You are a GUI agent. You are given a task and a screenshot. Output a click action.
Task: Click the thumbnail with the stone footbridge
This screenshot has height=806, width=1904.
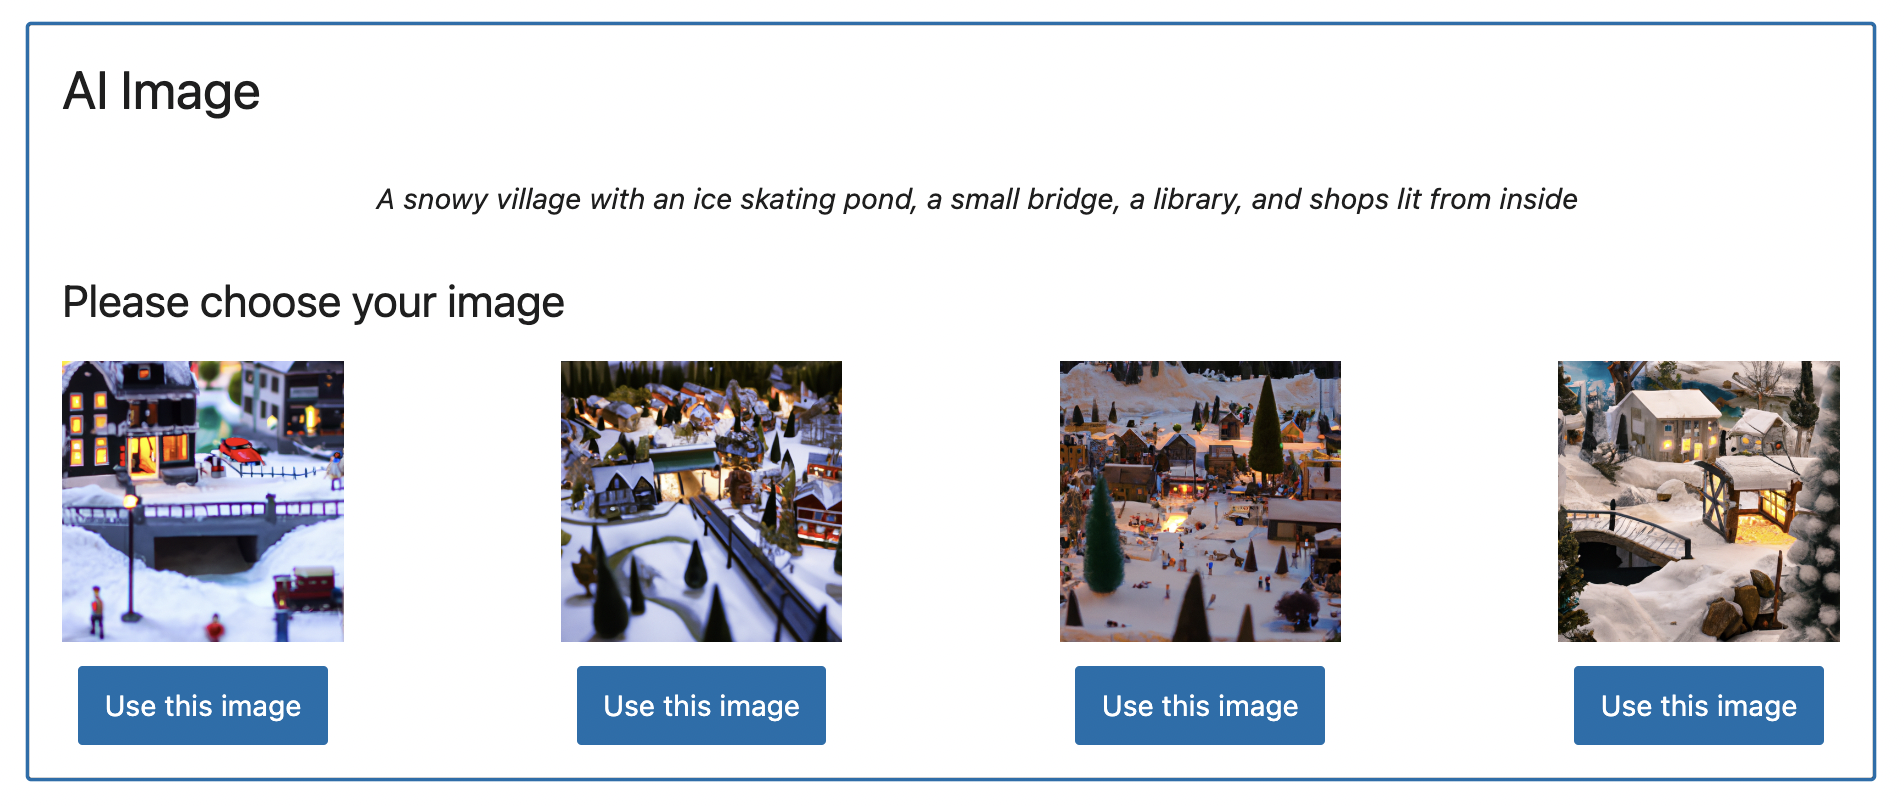pyautogui.click(x=1698, y=501)
